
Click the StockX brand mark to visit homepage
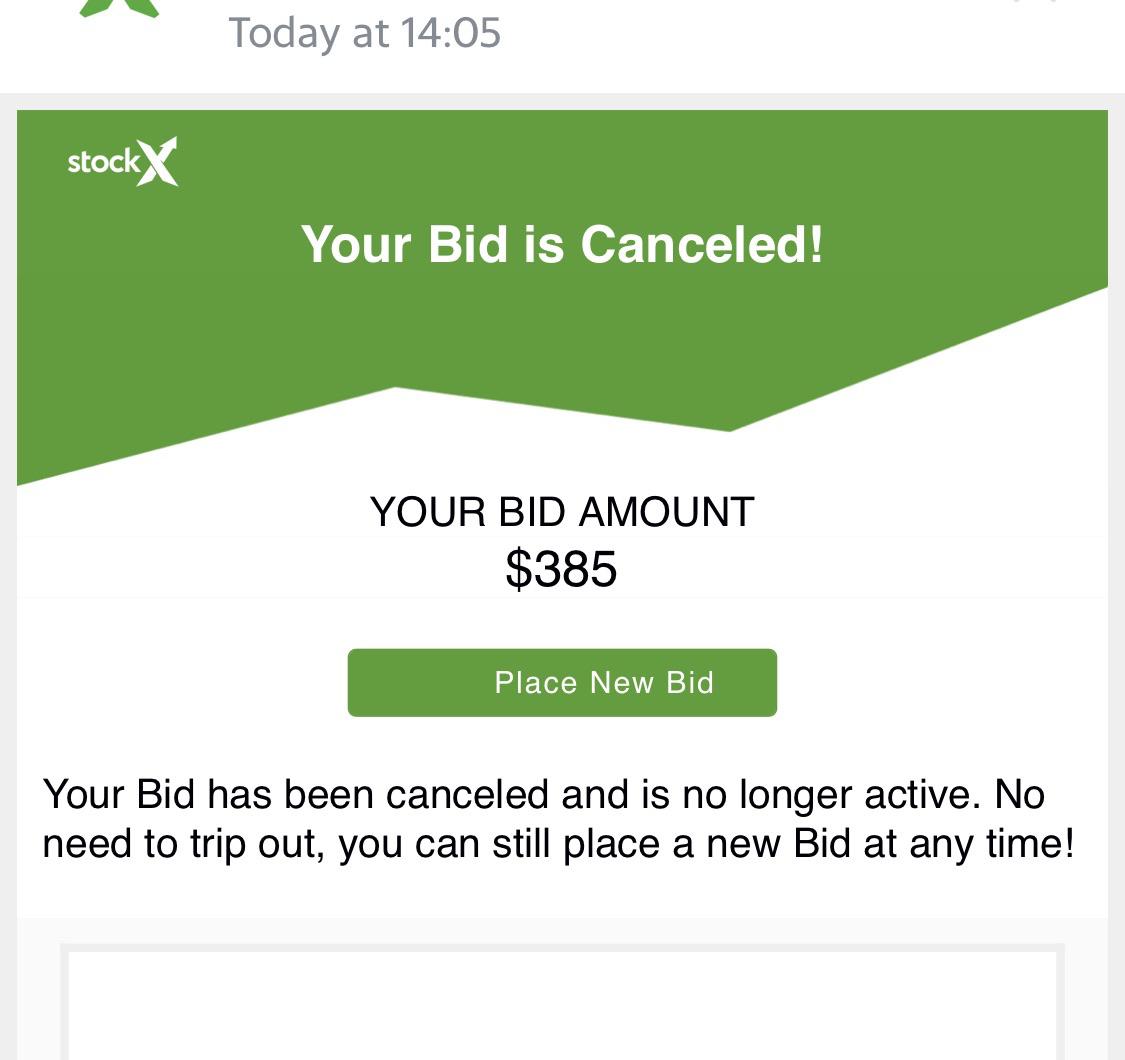[x=122, y=160]
